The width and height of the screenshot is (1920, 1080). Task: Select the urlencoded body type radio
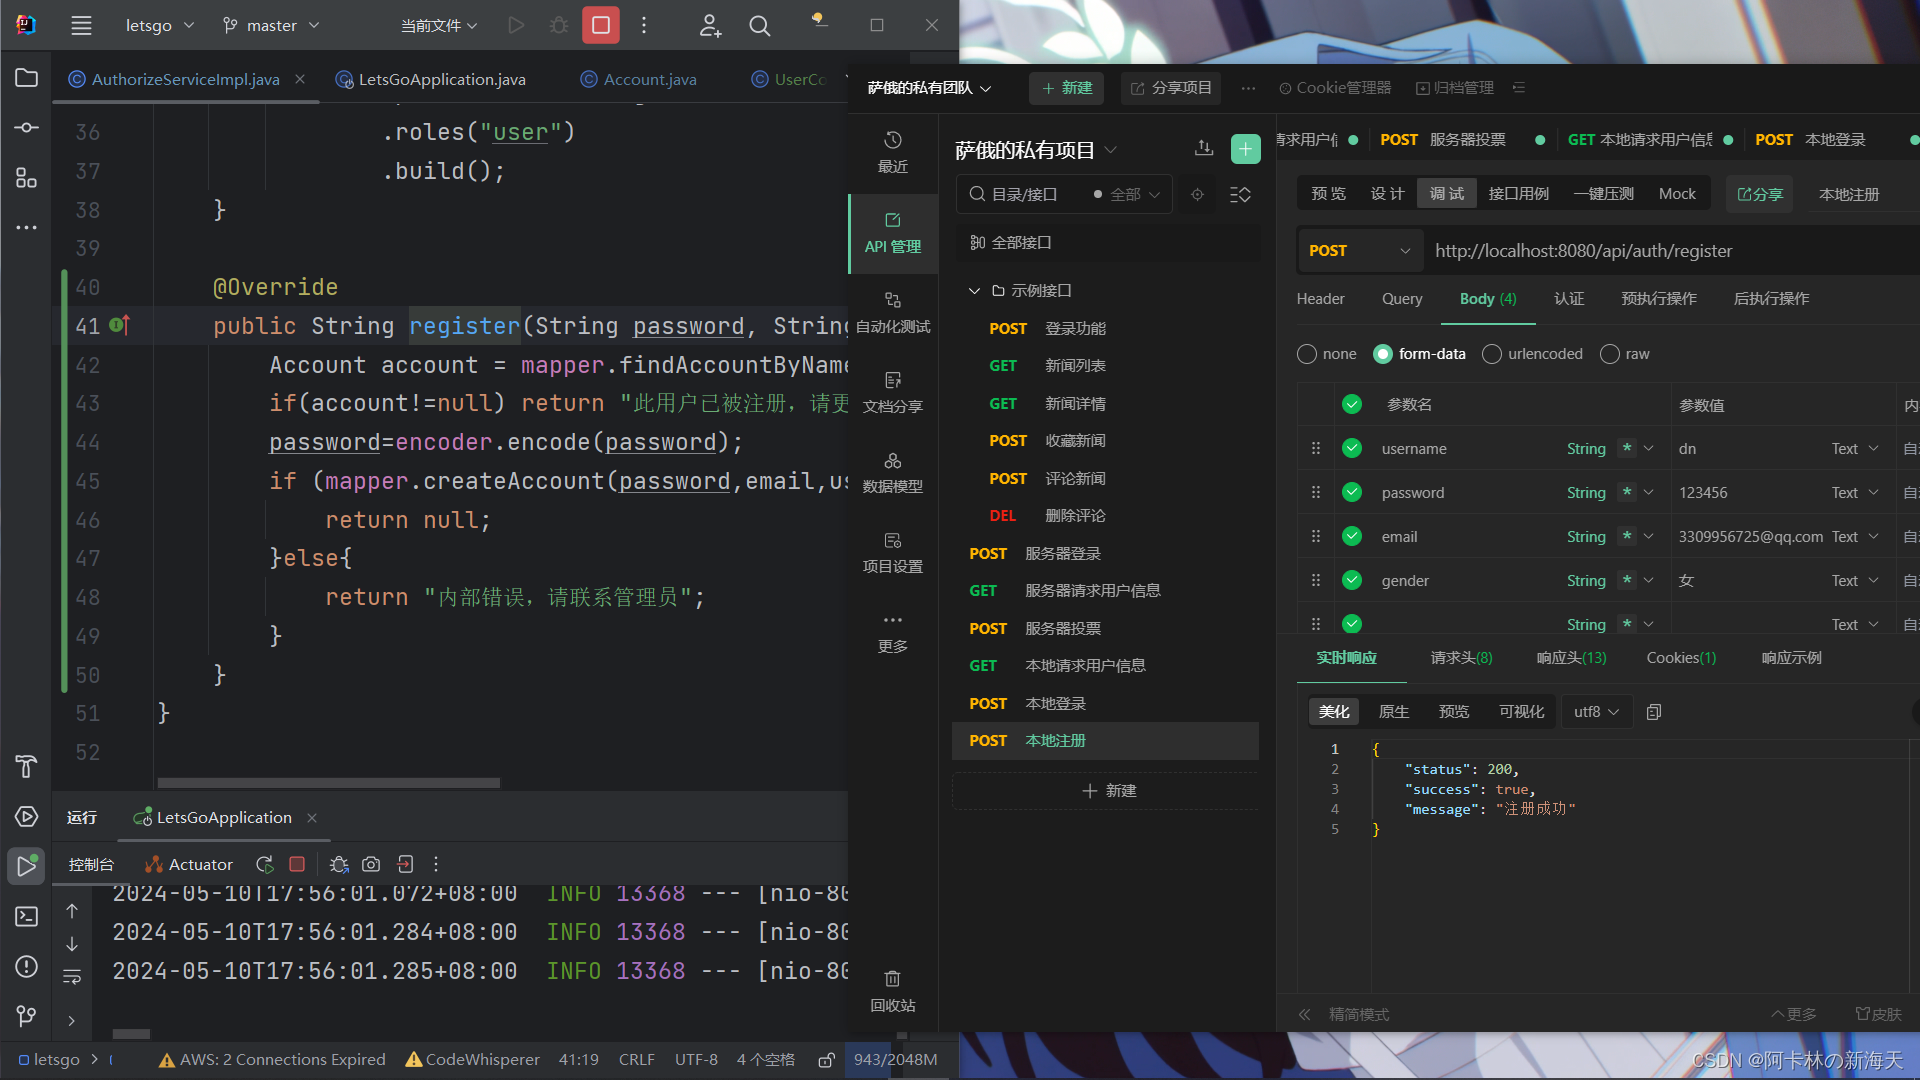click(1492, 354)
